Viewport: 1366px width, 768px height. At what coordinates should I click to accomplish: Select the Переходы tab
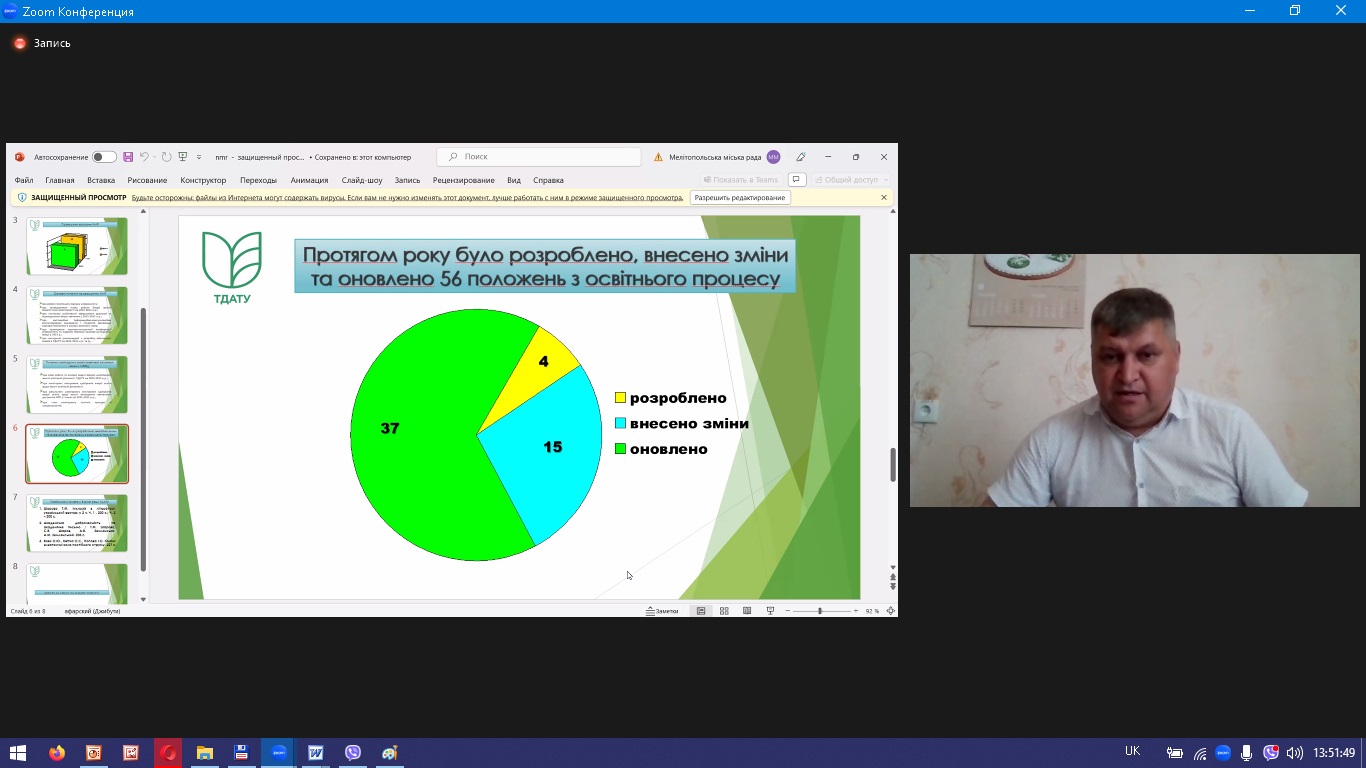(x=258, y=180)
